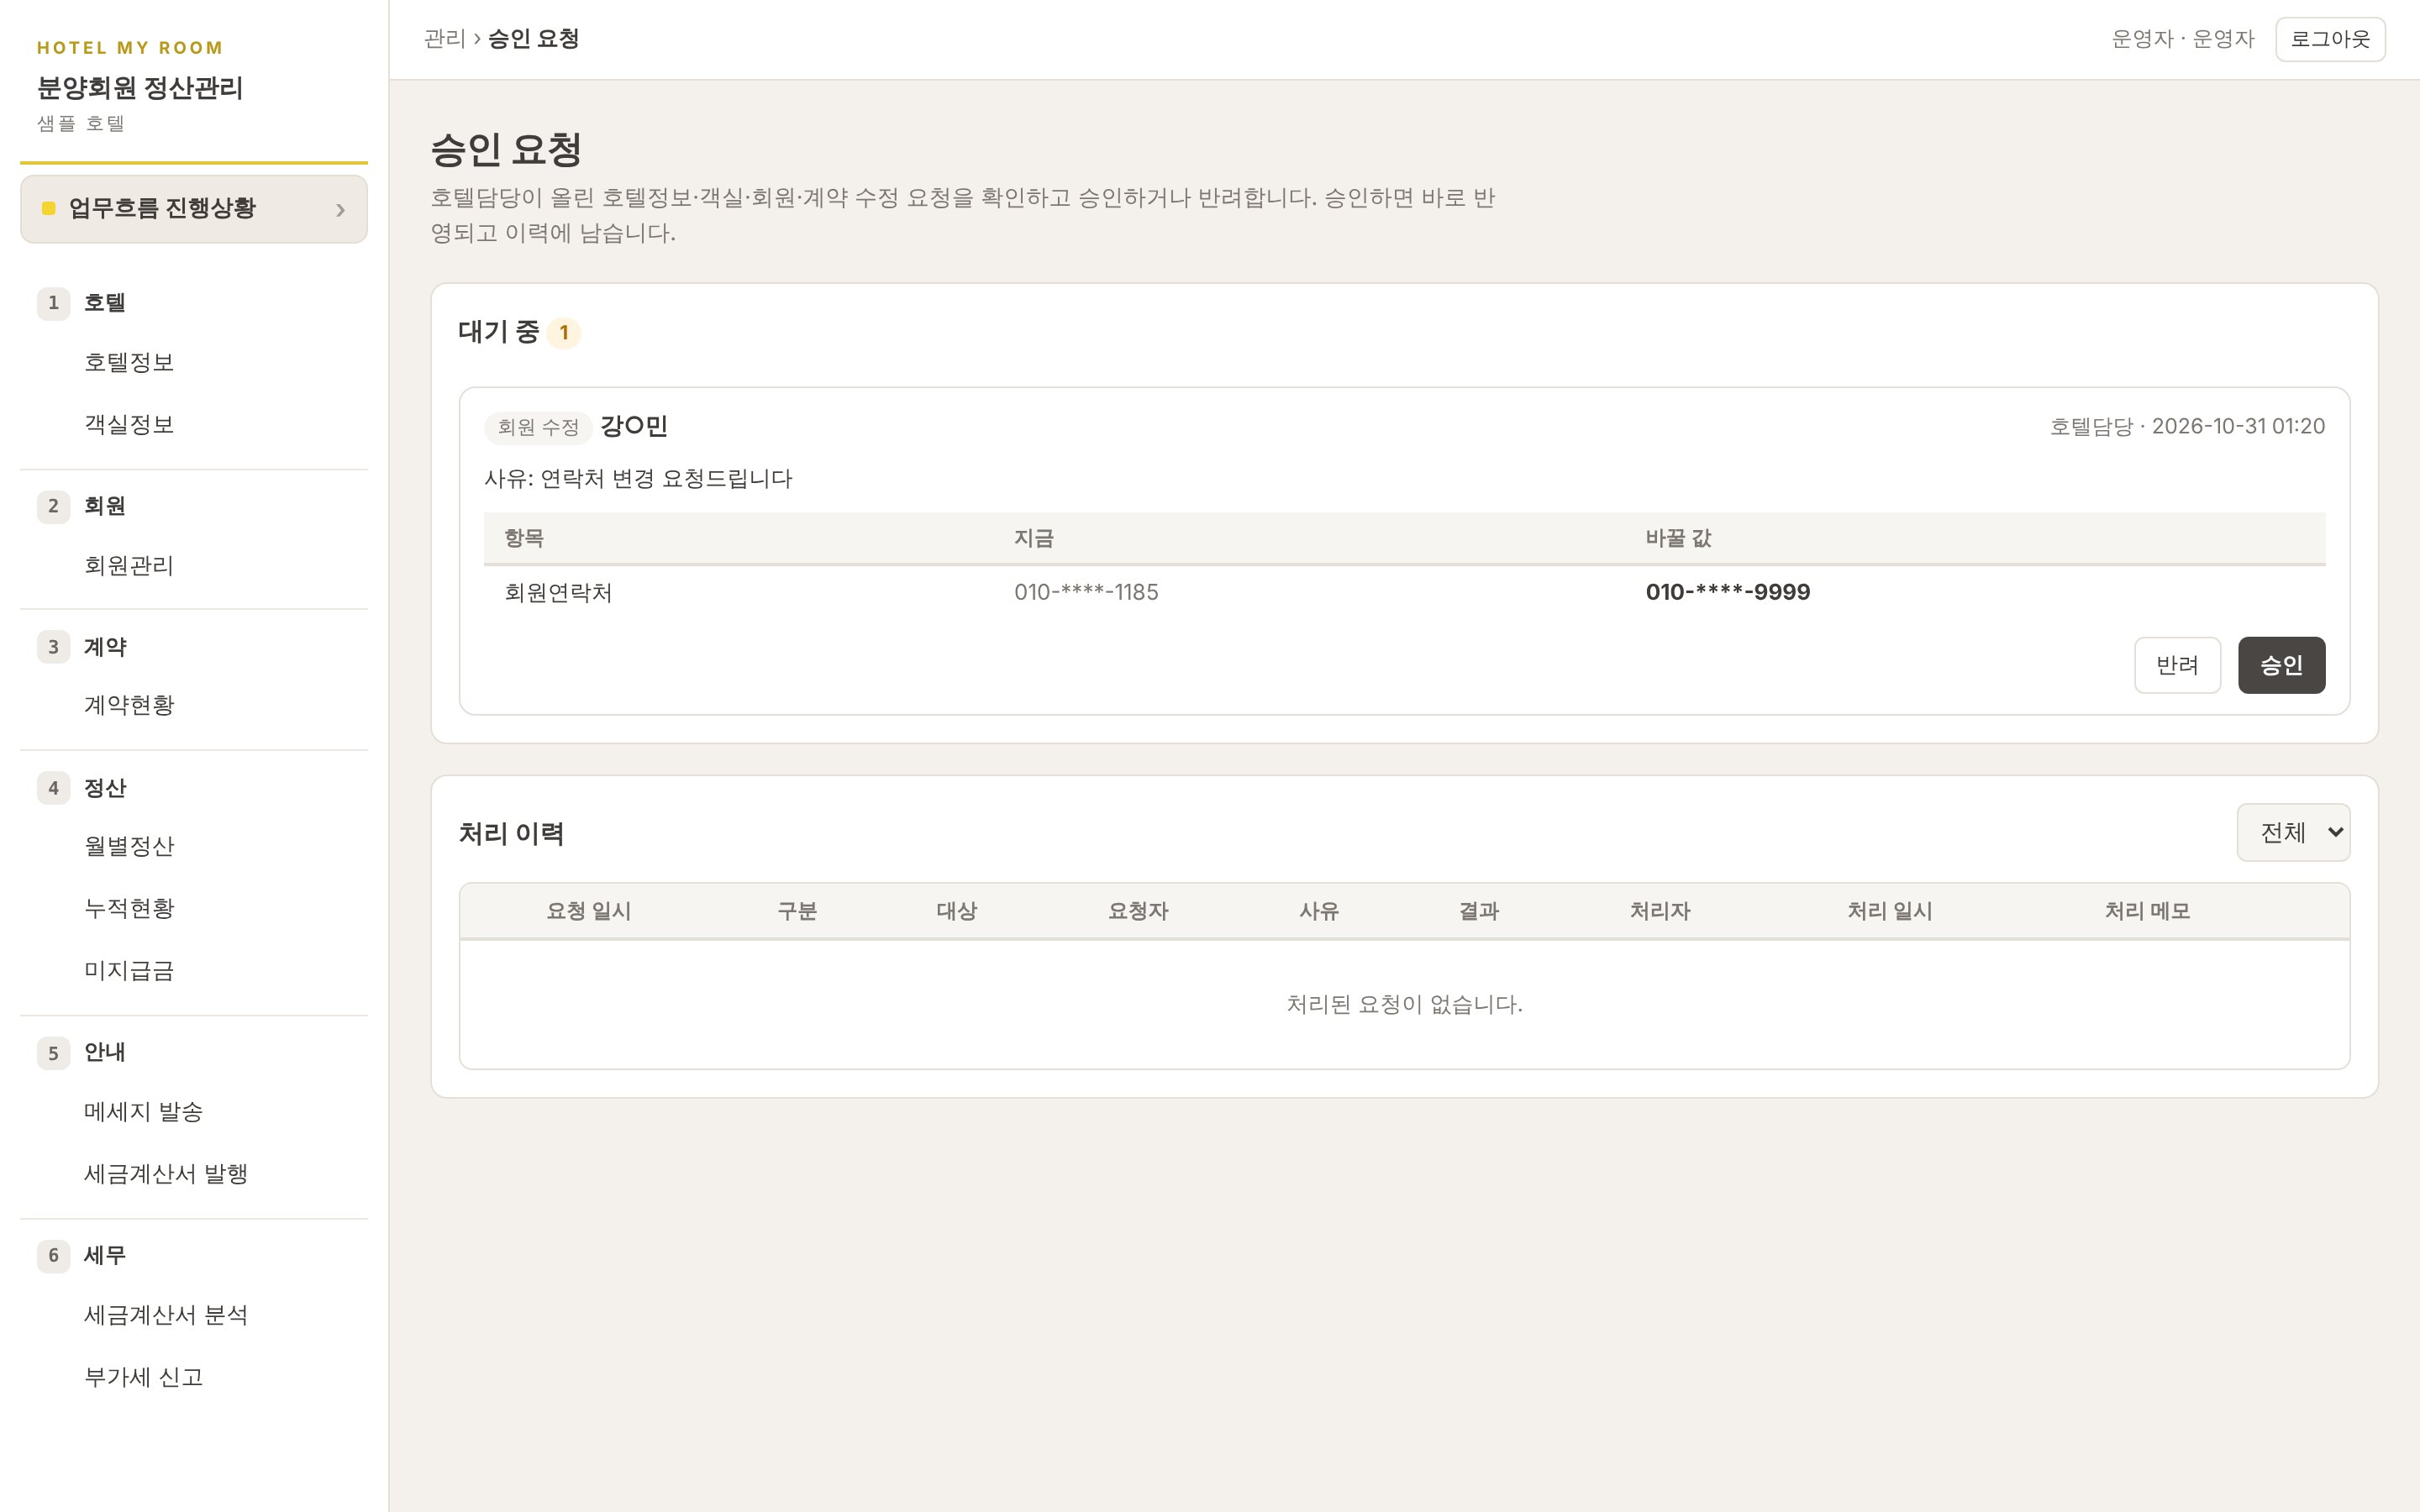2420x1512 pixels.
Task: Go to 관리 in the breadcrumb
Action: (444, 39)
